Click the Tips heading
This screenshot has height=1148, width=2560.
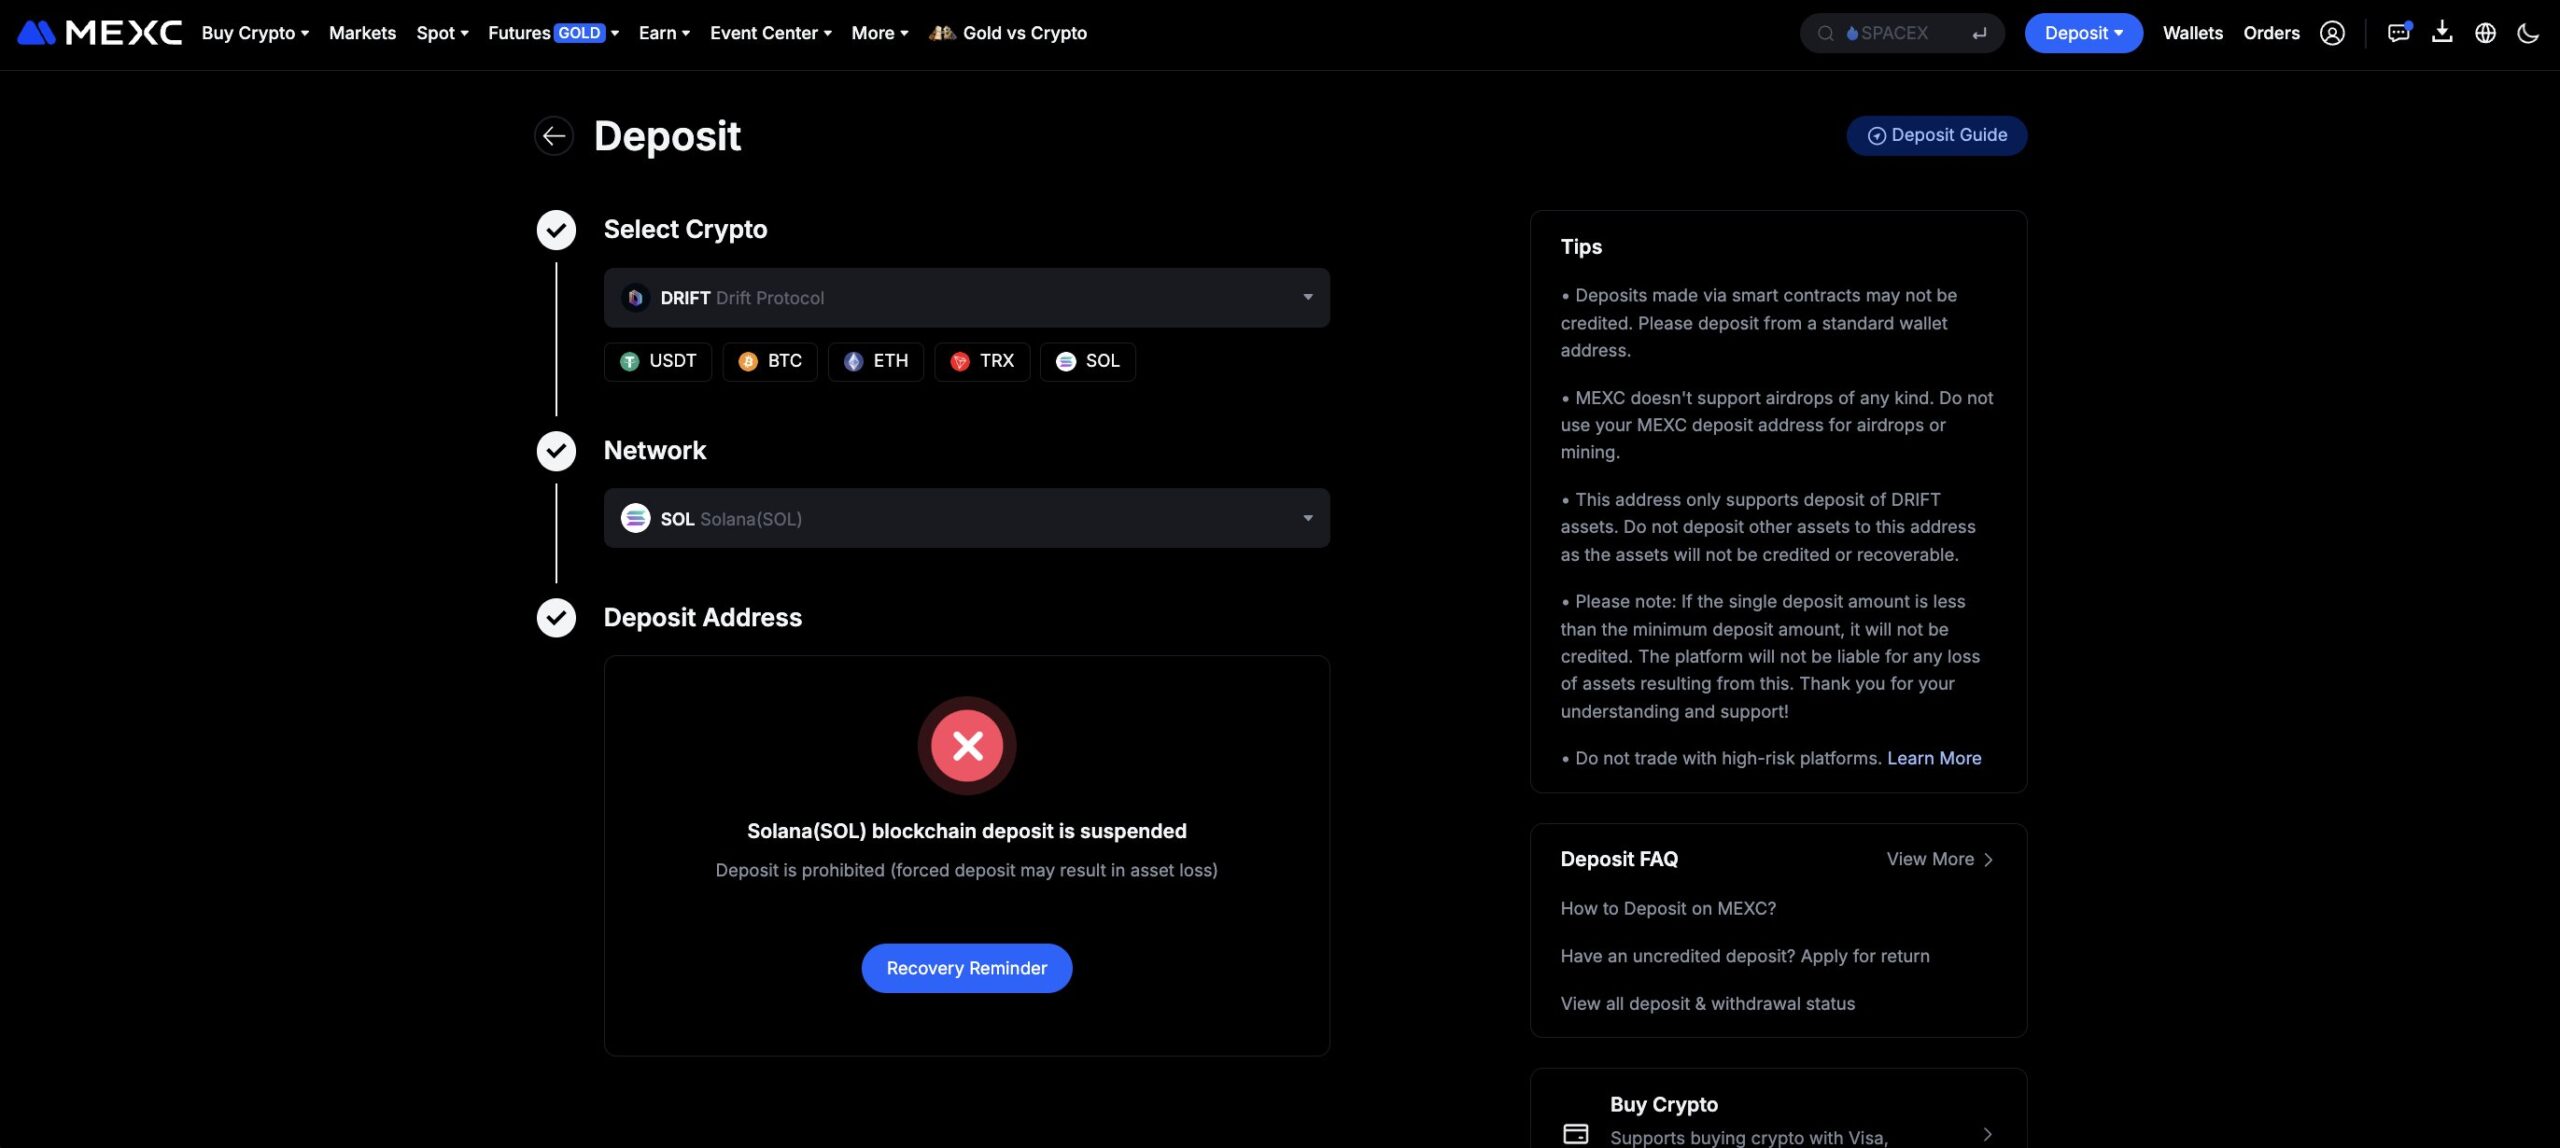[1581, 246]
